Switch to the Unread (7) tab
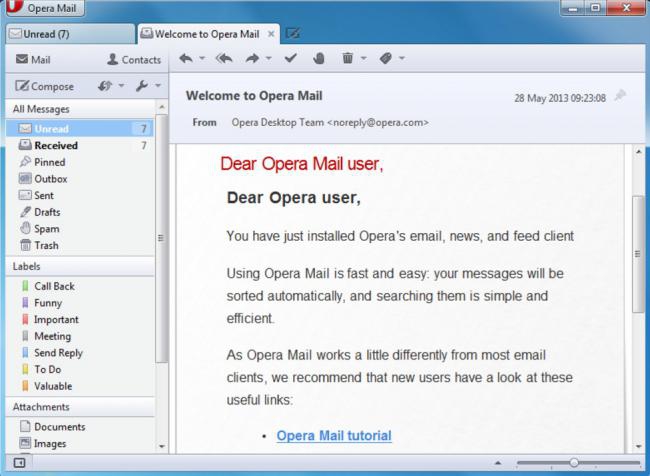 (70, 34)
